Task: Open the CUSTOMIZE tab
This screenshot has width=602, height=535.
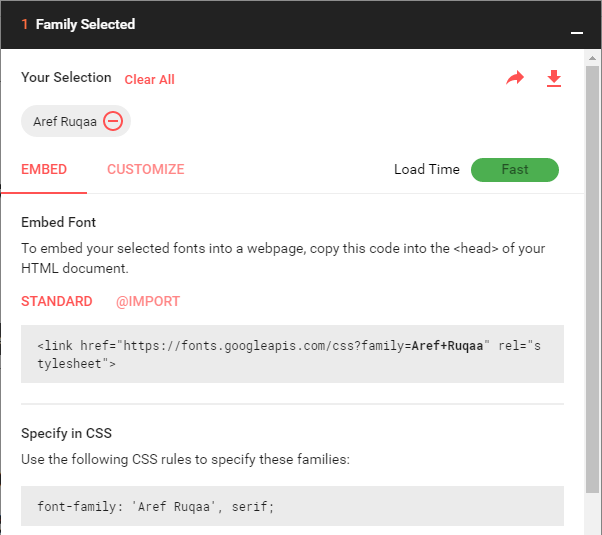Action: click(x=146, y=169)
